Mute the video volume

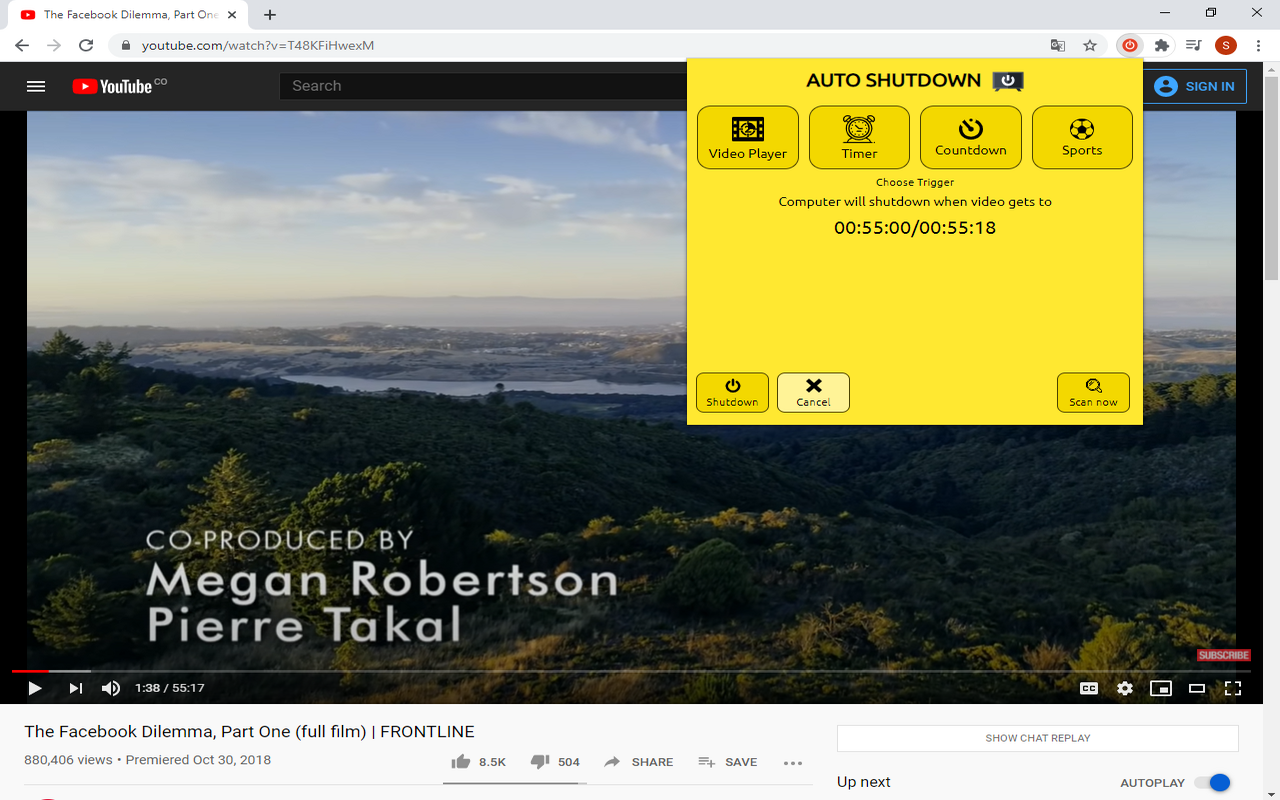(111, 688)
